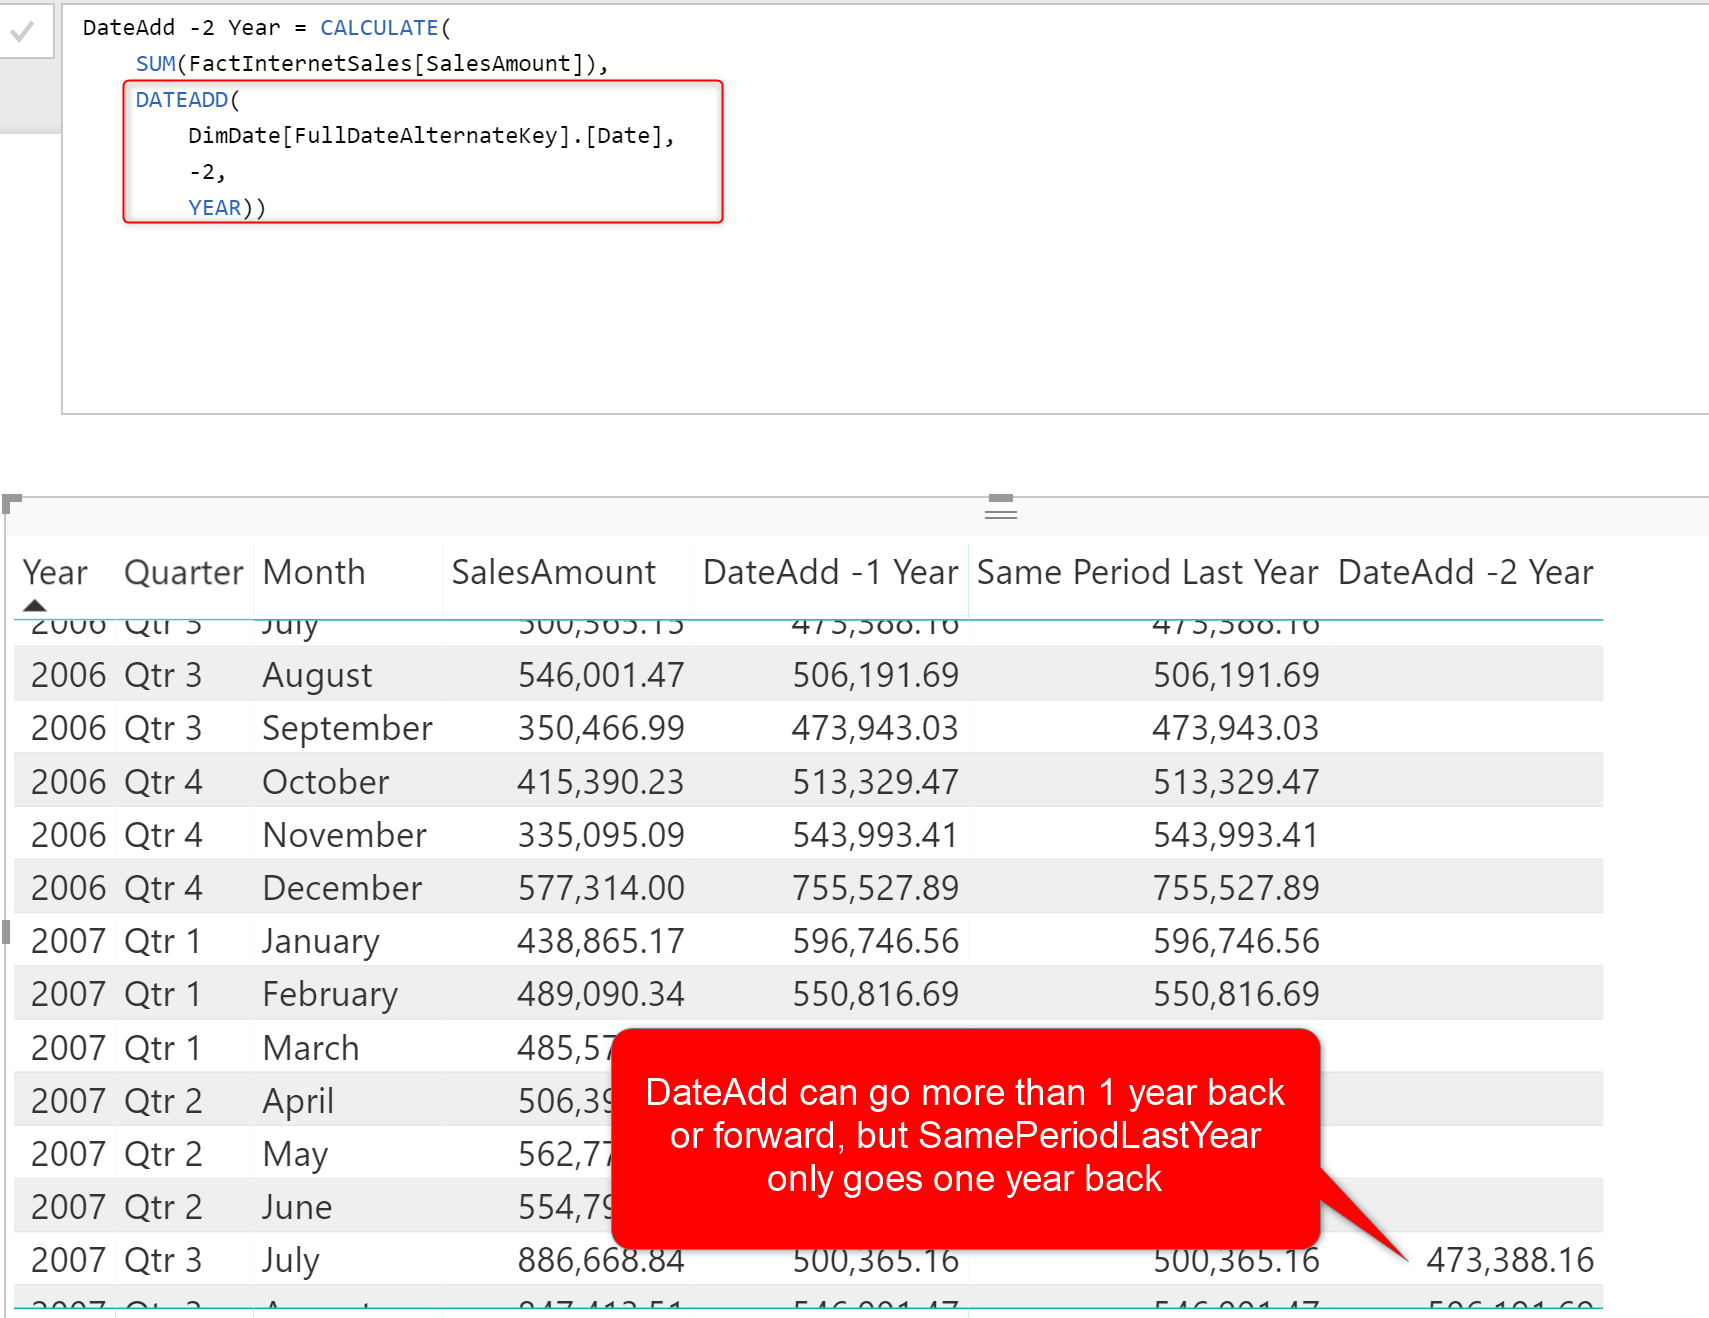The image size is (1709, 1318).
Task: Select the January month cell
Action: 321,942
